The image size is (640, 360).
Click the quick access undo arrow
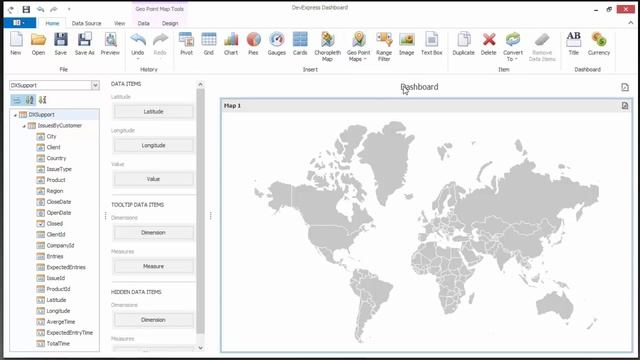(x=40, y=9)
